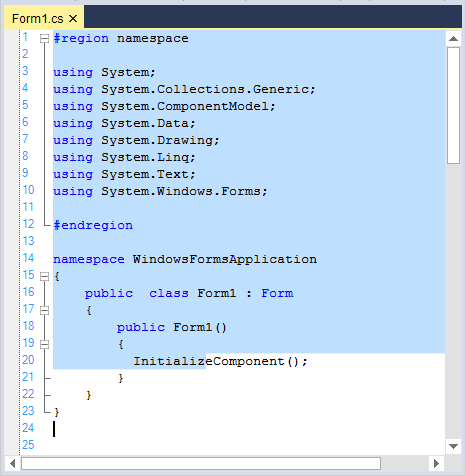Viewport: 466px width, 476px height.
Task: Click 'System.ComponentModel' text
Action: pos(186,107)
